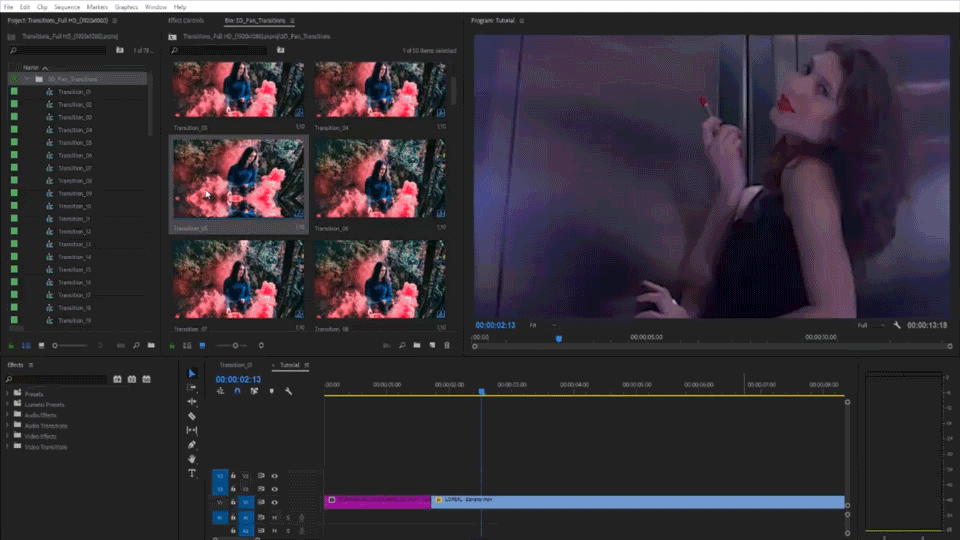Open the Fit zoom level dropdown
960x540 pixels.
tap(543, 325)
